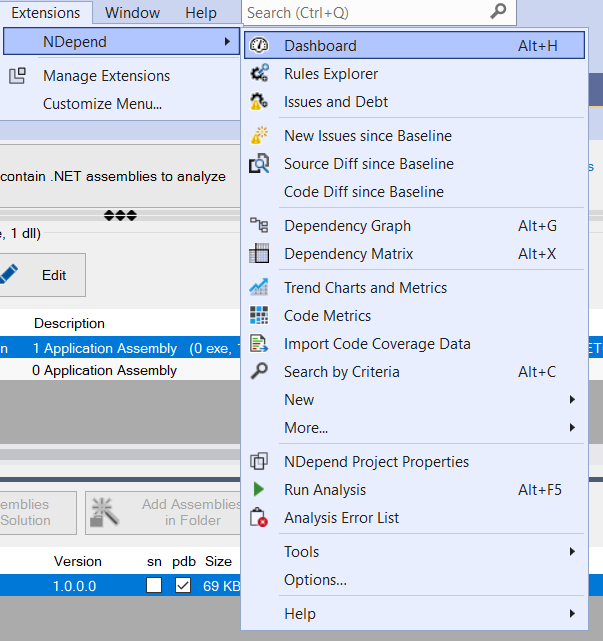Click the Dependency Matrix grid icon
Viewport: 603px width, 641px height.
(x=259, y=253)
